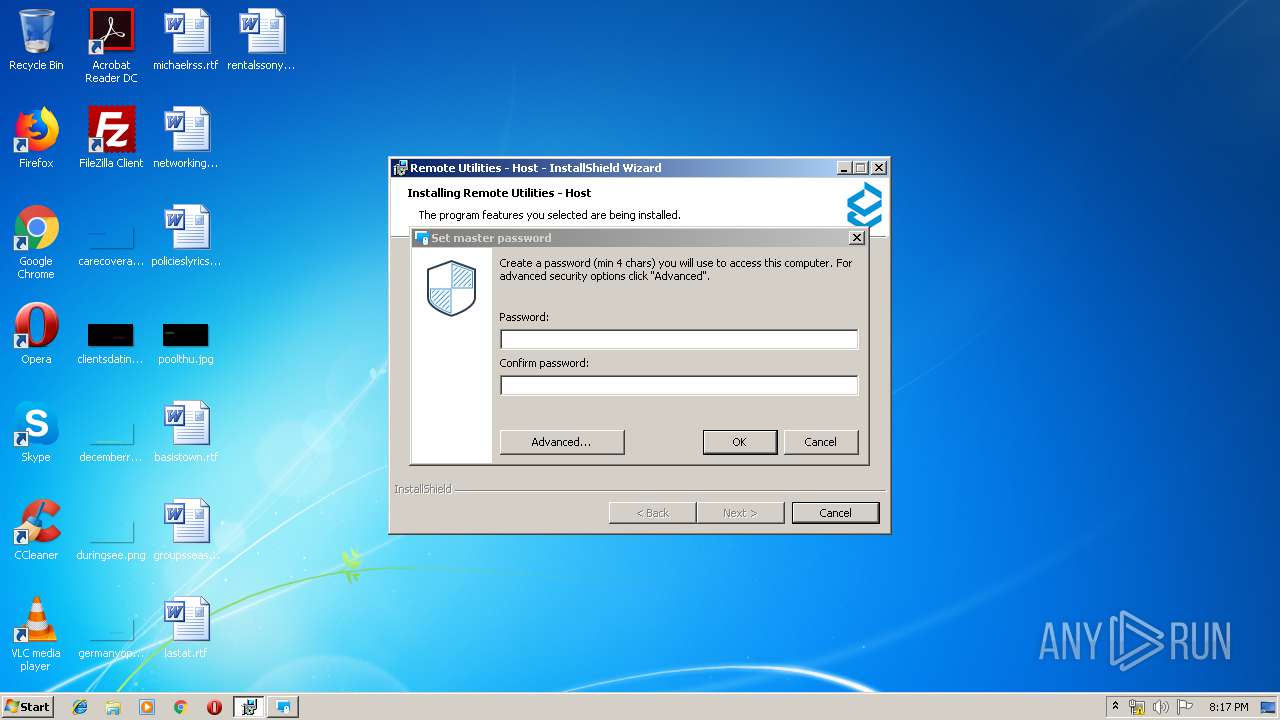
Task: Open Chrome from the taskbar
Action: [x=180, y=707]
